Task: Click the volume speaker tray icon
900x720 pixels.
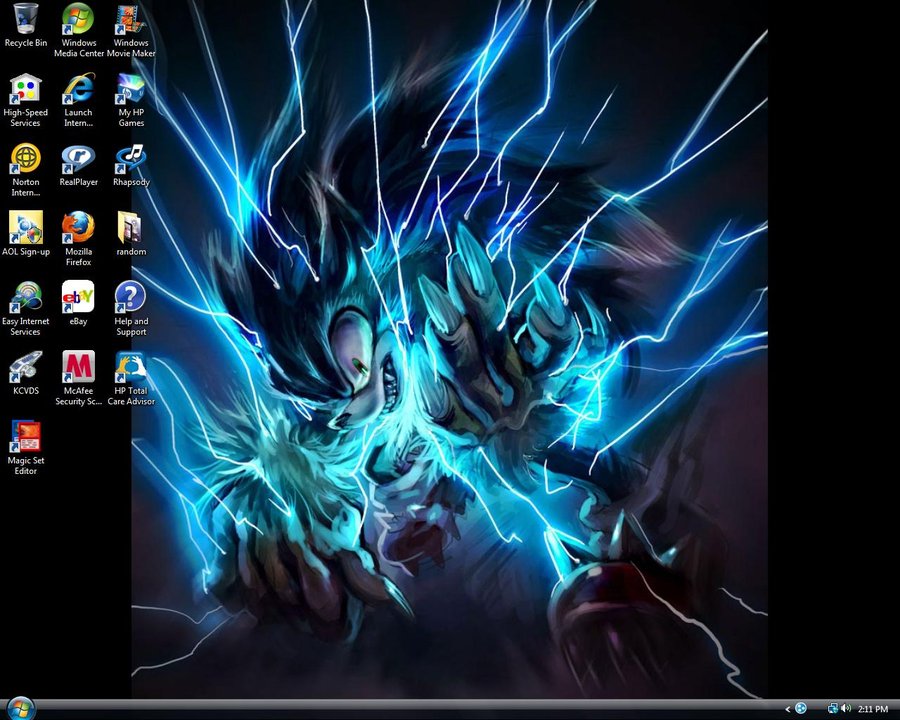Action: click(845, 709)
